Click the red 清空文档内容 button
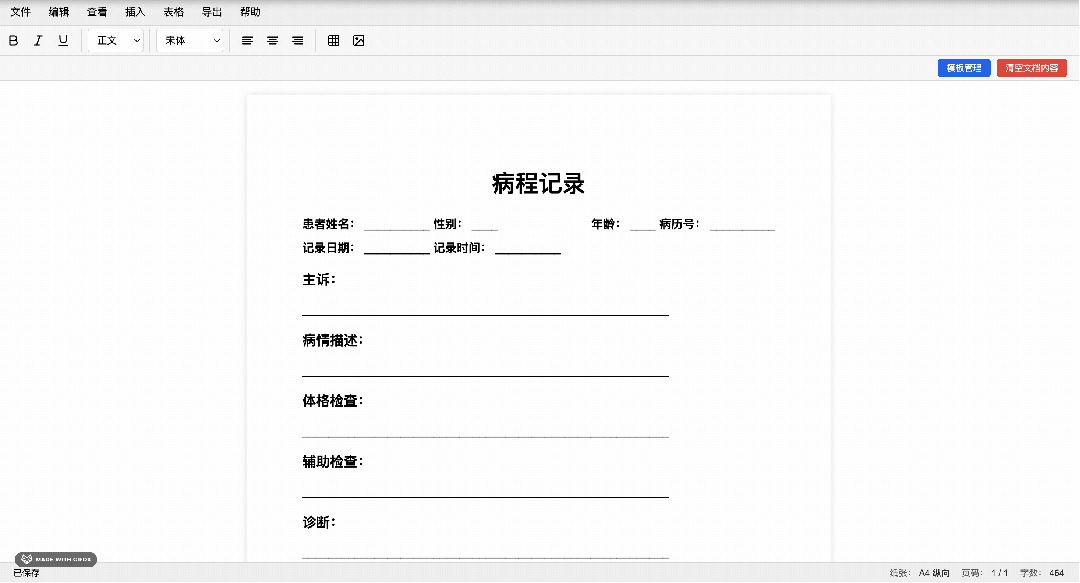The width and height of the screenshot is (1080, 583). point(1032,68)
